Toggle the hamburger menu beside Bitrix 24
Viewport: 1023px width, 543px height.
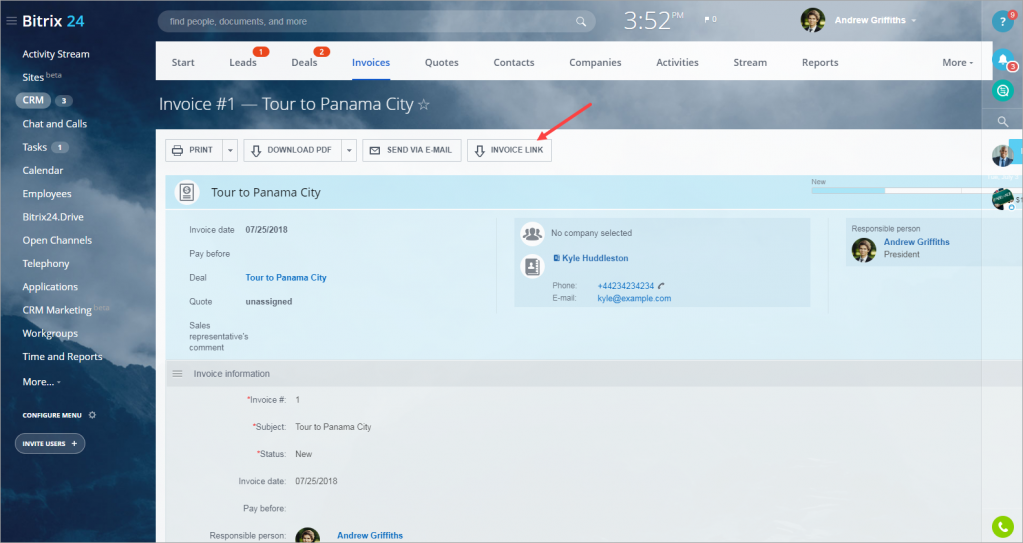tap(11, 21)
